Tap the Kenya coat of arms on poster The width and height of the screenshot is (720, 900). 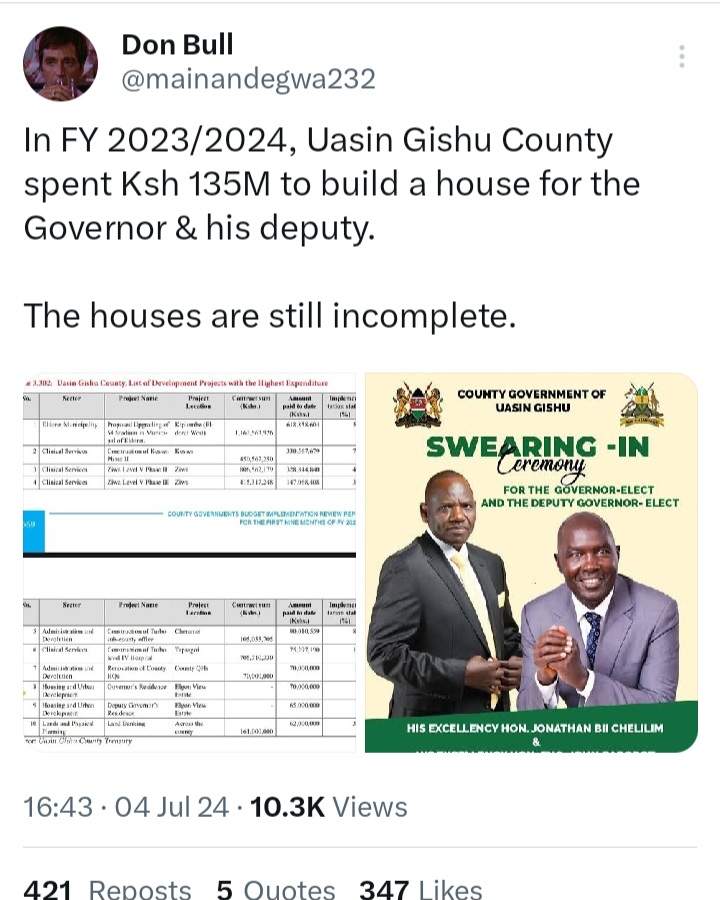418,404
